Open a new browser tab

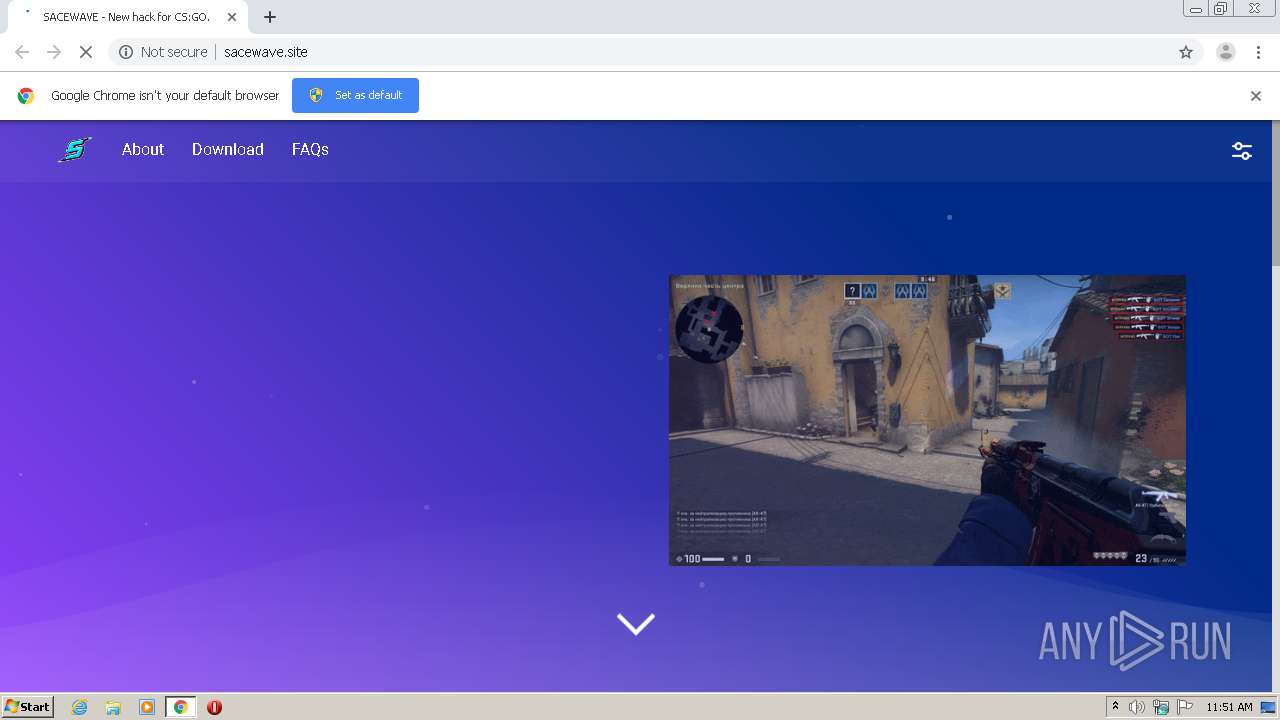pyautogui.click(x=270, y=17)
